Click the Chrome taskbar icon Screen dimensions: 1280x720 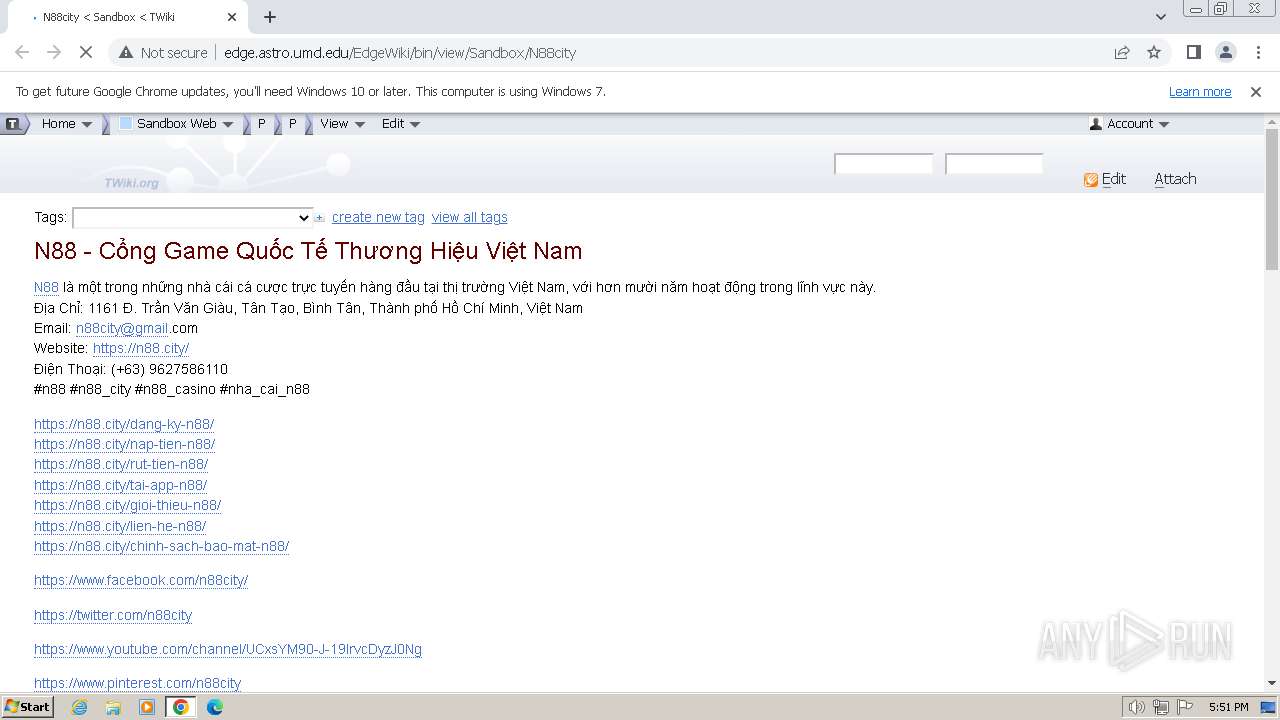181,707
